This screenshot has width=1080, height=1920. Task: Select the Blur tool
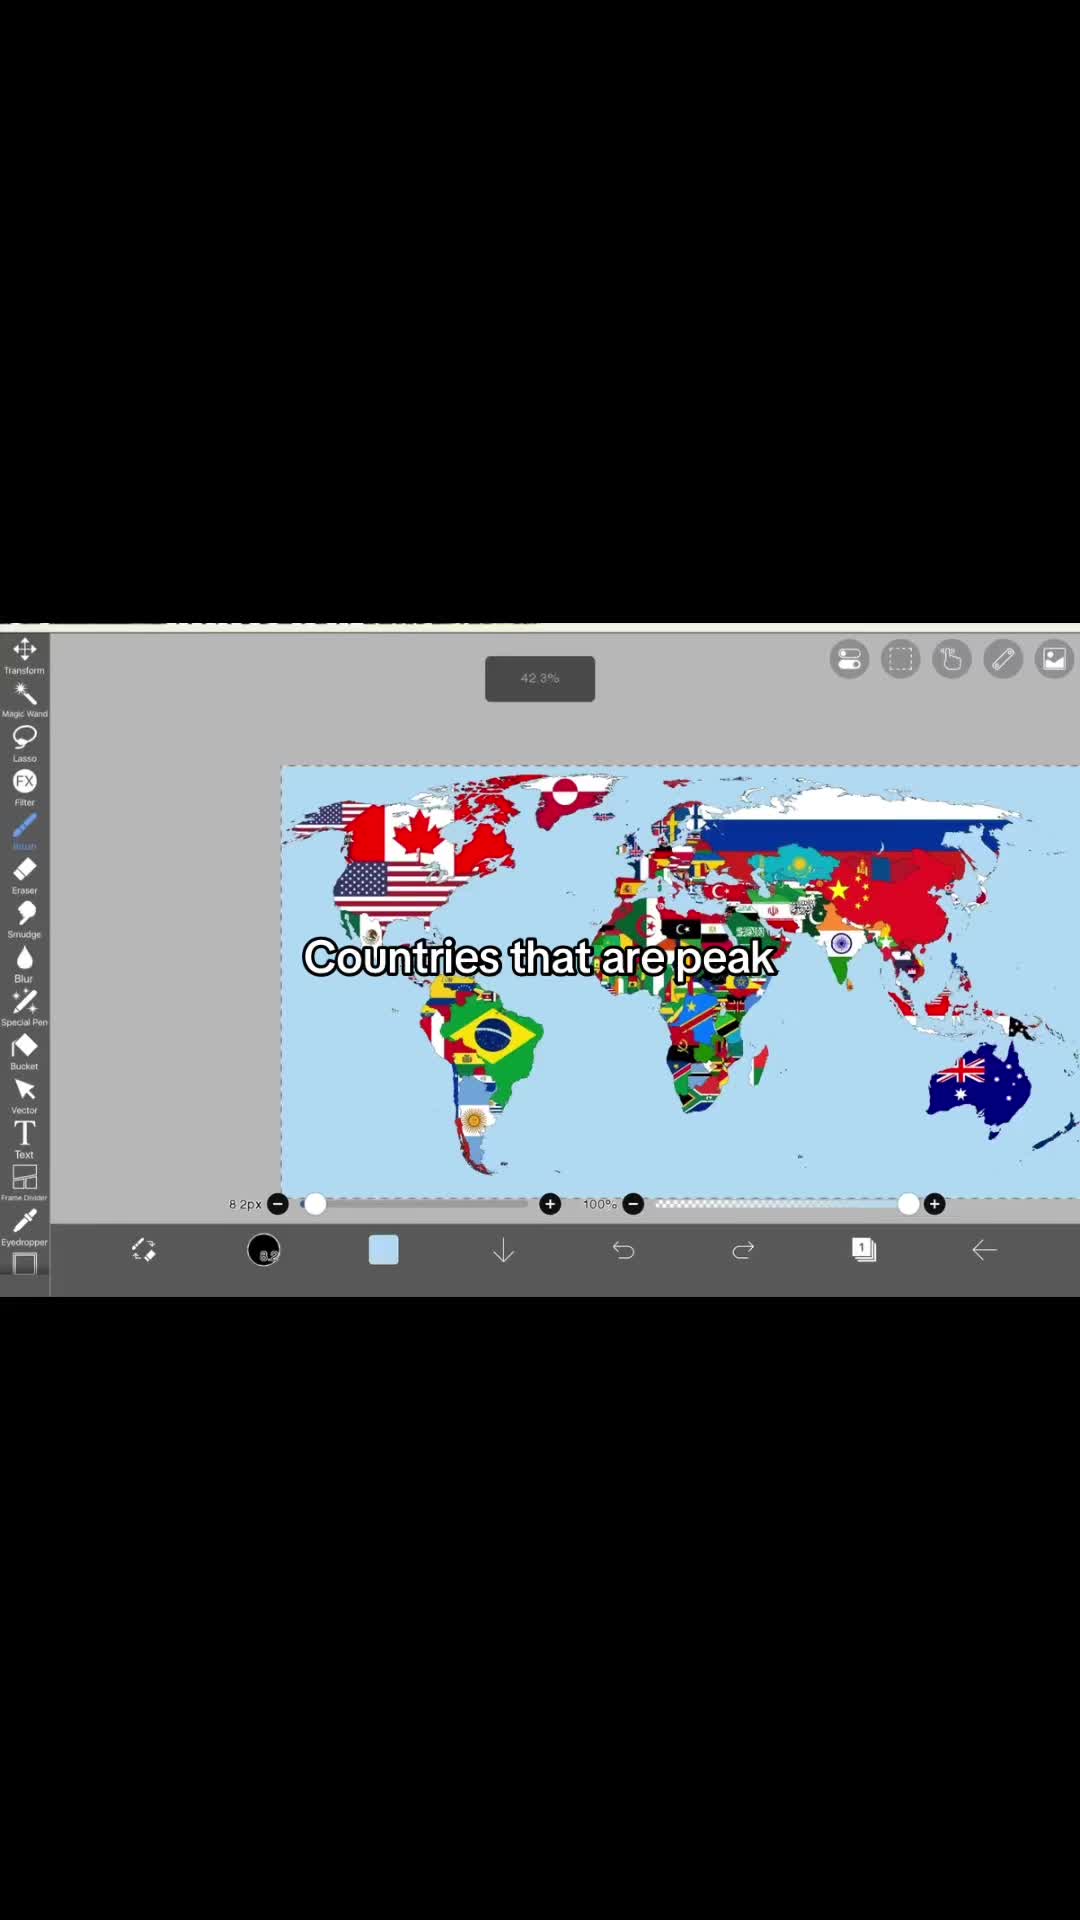point(24,963)
